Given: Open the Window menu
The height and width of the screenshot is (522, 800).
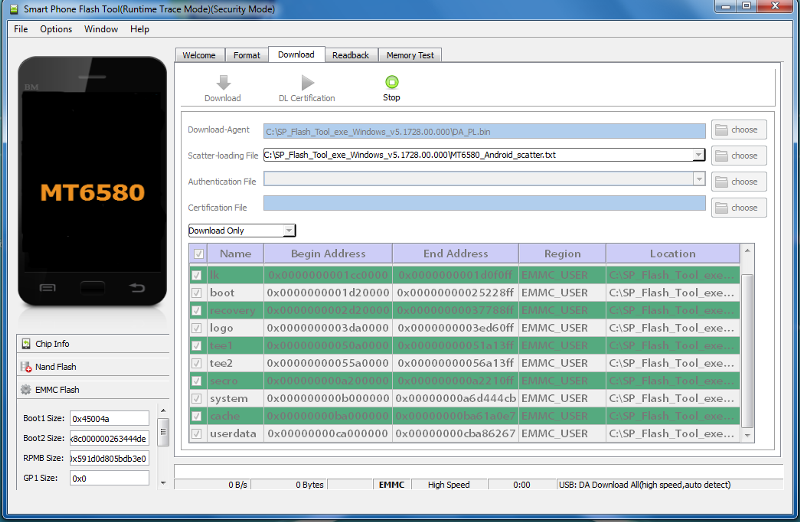Looking at the screenshot, I should 101,29.
